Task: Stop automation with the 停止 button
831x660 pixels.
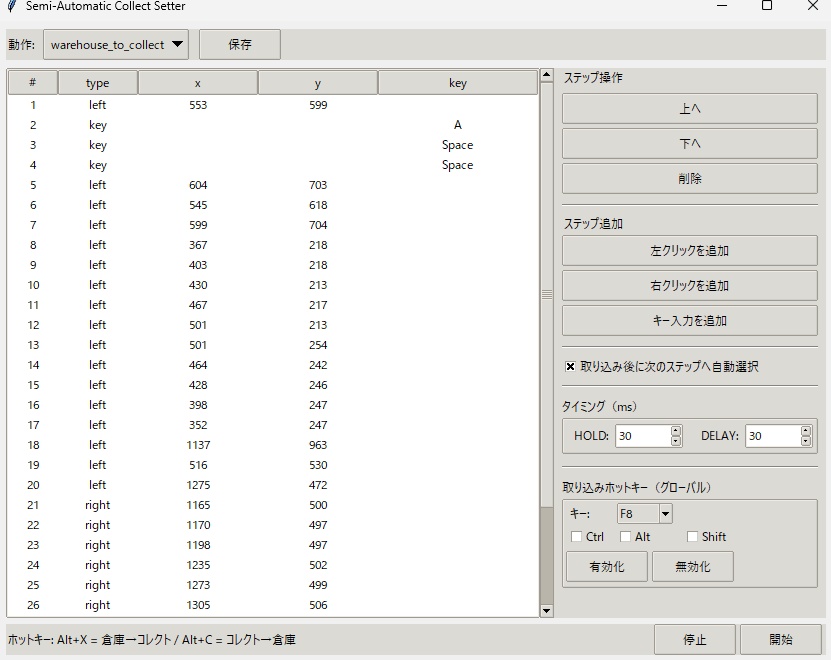Action: point(694,639)
